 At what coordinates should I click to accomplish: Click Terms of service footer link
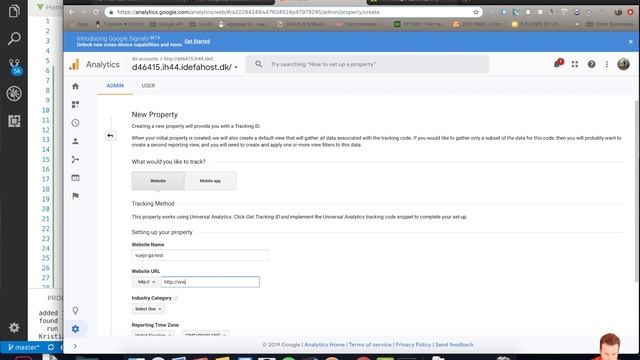click(370, 345)
